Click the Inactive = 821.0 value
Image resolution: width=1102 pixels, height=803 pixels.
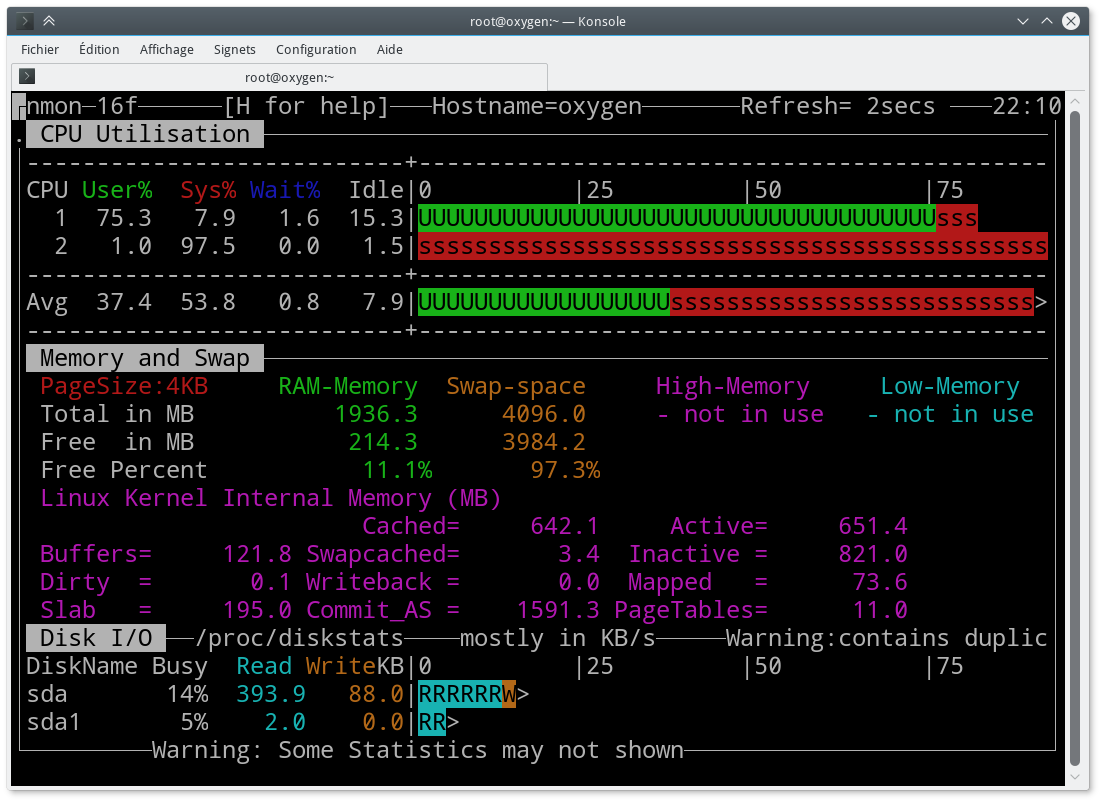click(873, 554)
